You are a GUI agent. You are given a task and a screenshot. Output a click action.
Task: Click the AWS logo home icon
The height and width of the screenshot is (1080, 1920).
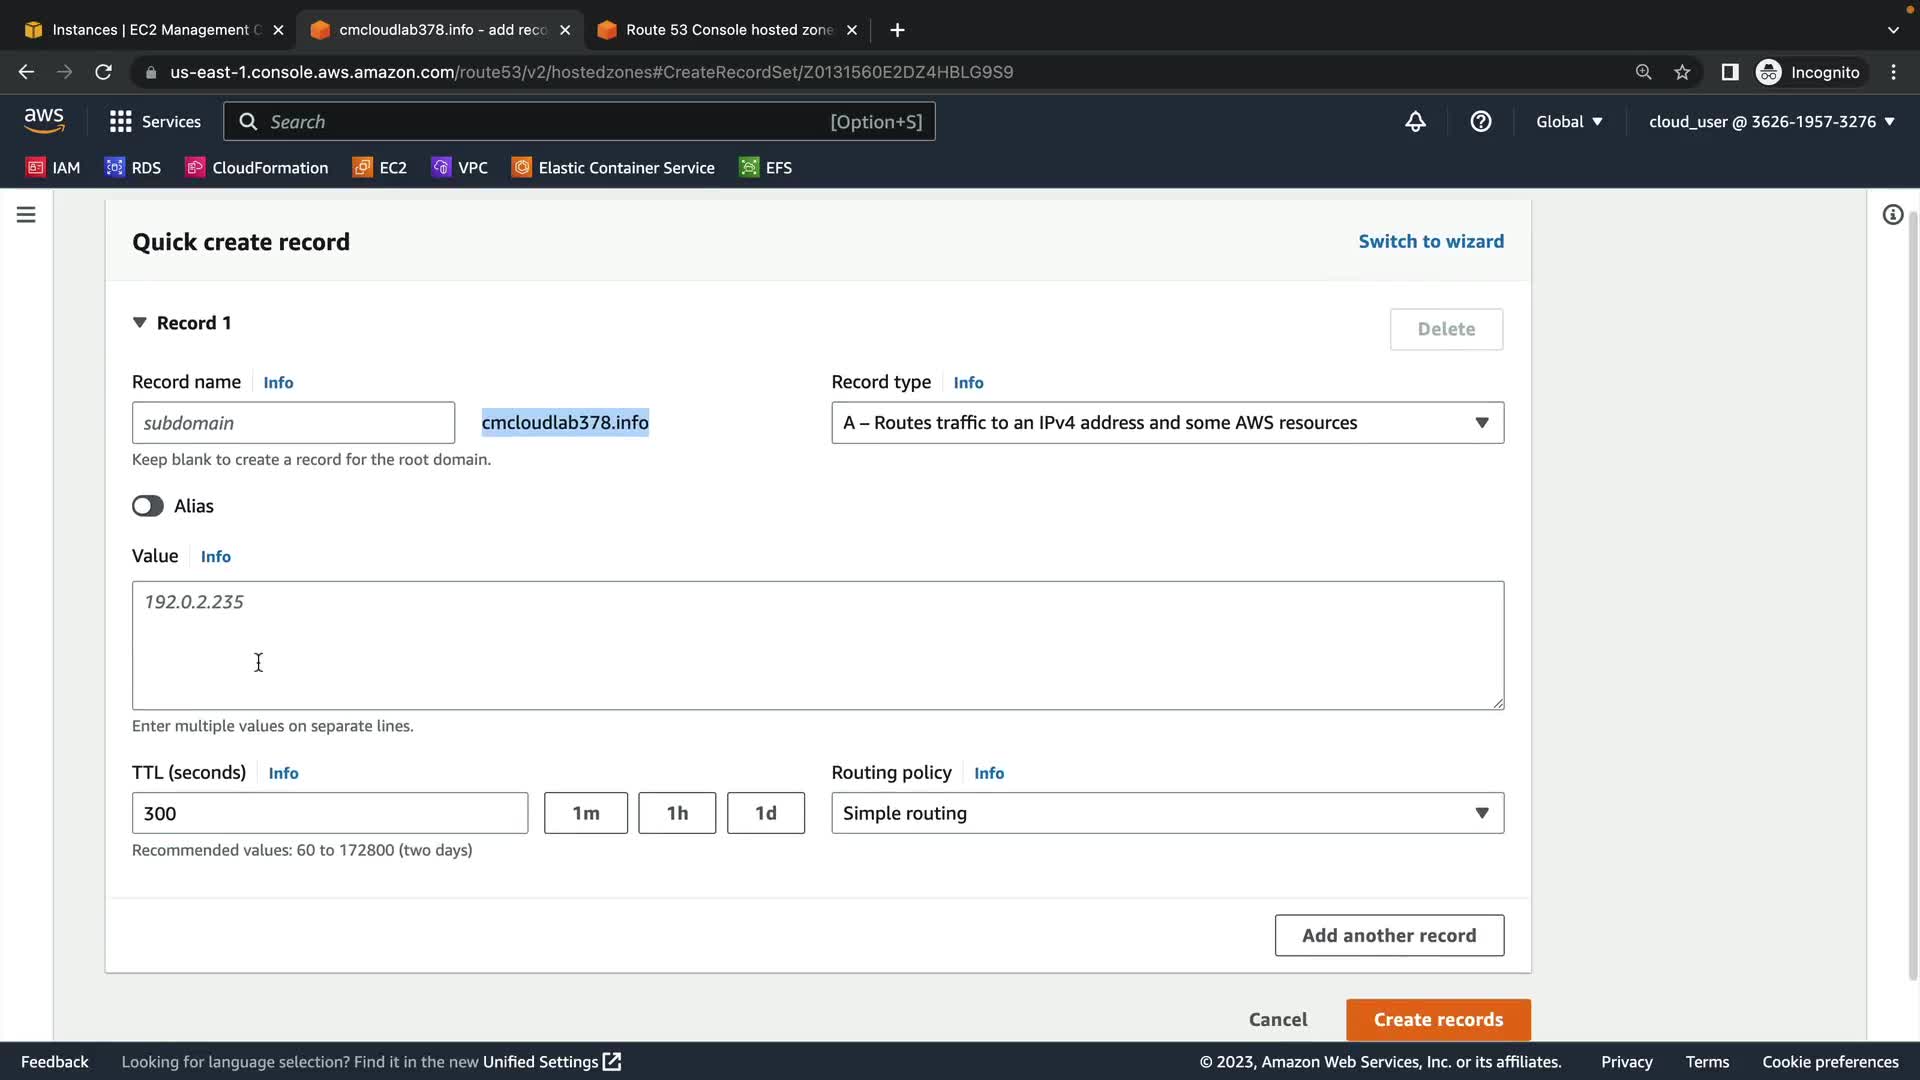click(44, 121)
